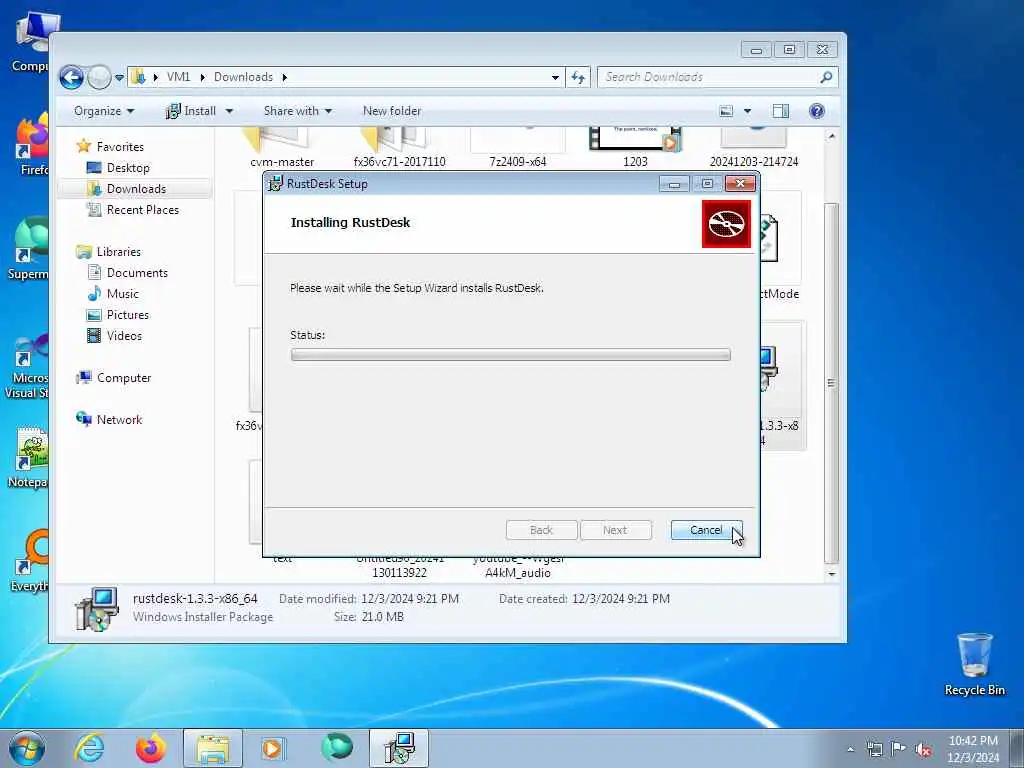The image size is (1024, 768).
Task: Open the Videos library
Action: tap(114, 336)
